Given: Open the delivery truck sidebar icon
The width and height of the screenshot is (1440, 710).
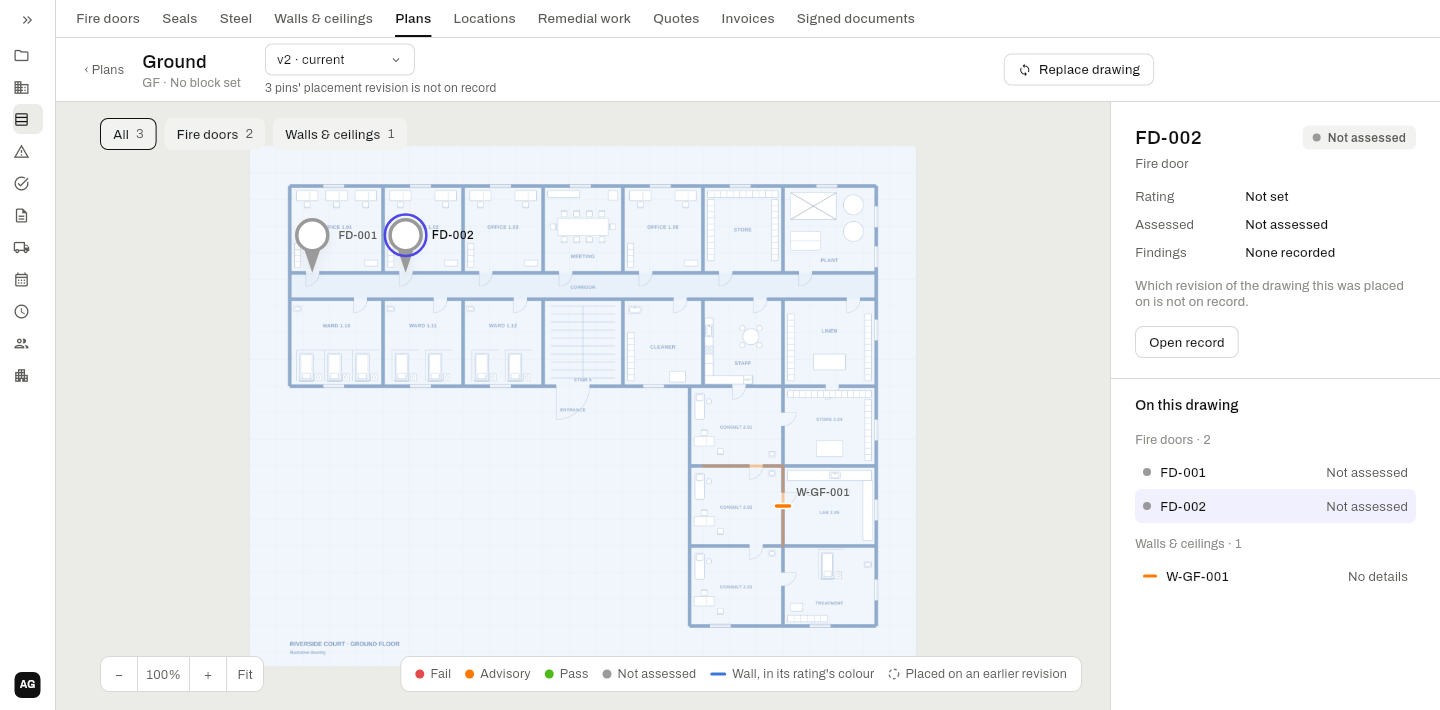Looking at the screenshot, I should [x=21, y=247].
